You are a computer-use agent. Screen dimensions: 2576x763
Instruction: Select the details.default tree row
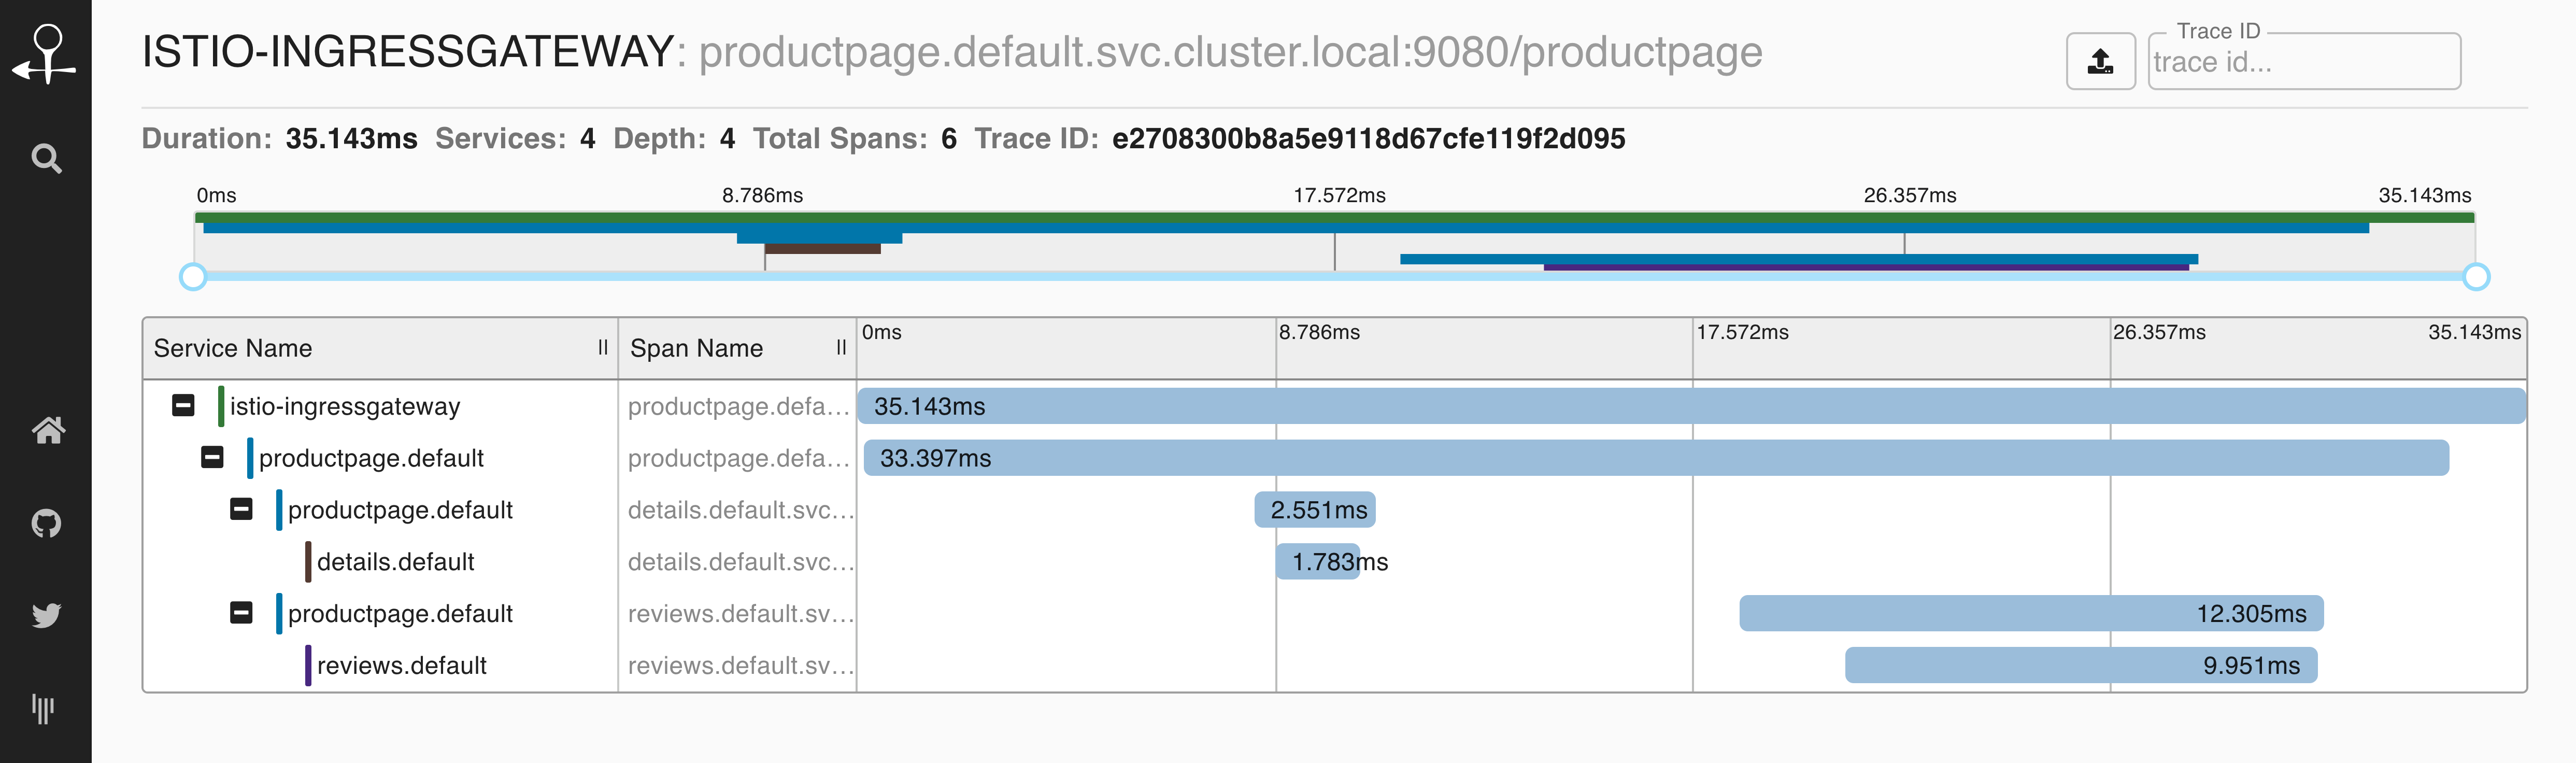(x=395, y=562)
